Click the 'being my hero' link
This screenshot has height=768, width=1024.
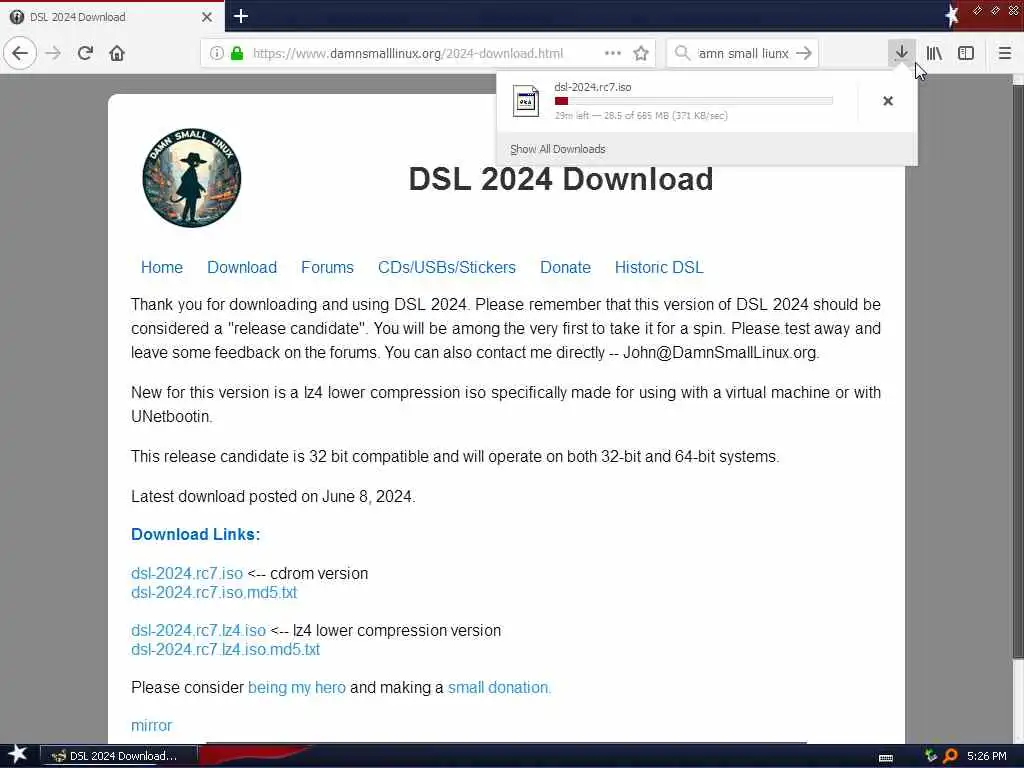coord(296,688)
